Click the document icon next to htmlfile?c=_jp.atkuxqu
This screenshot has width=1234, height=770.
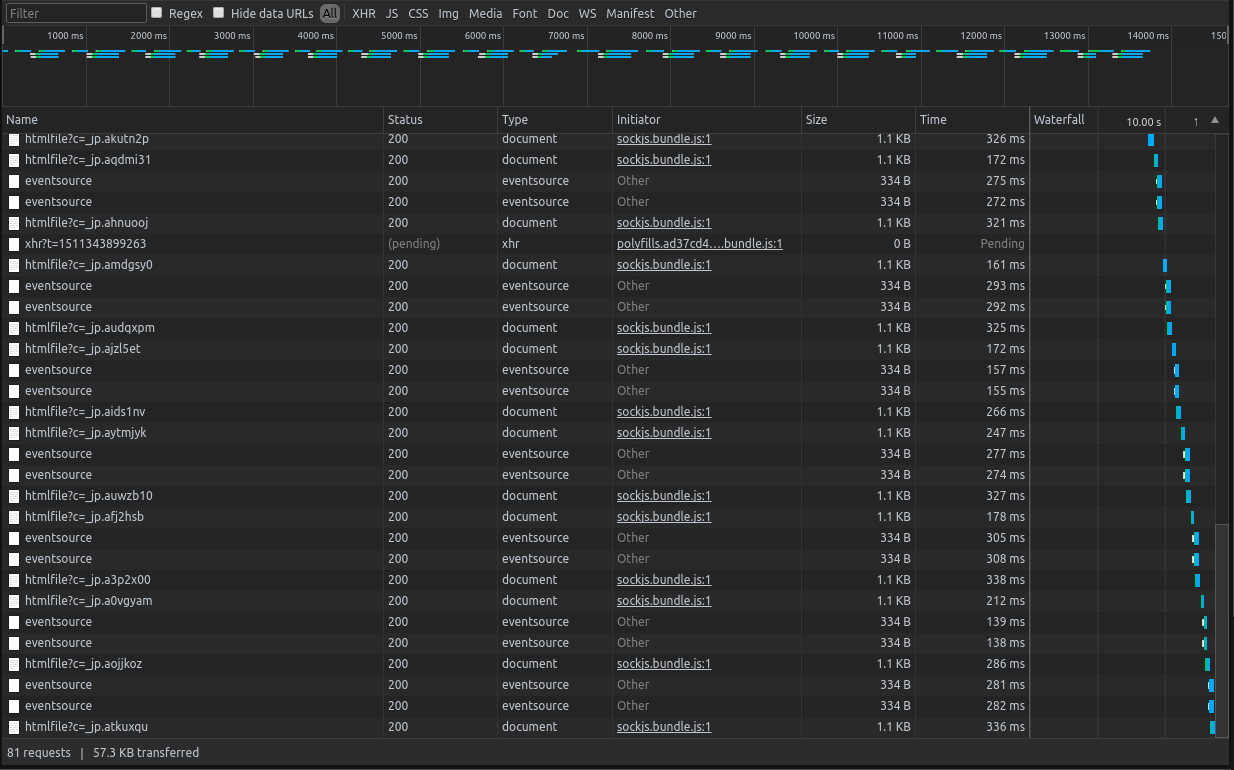pyautogui.click(x=13, y=726)
